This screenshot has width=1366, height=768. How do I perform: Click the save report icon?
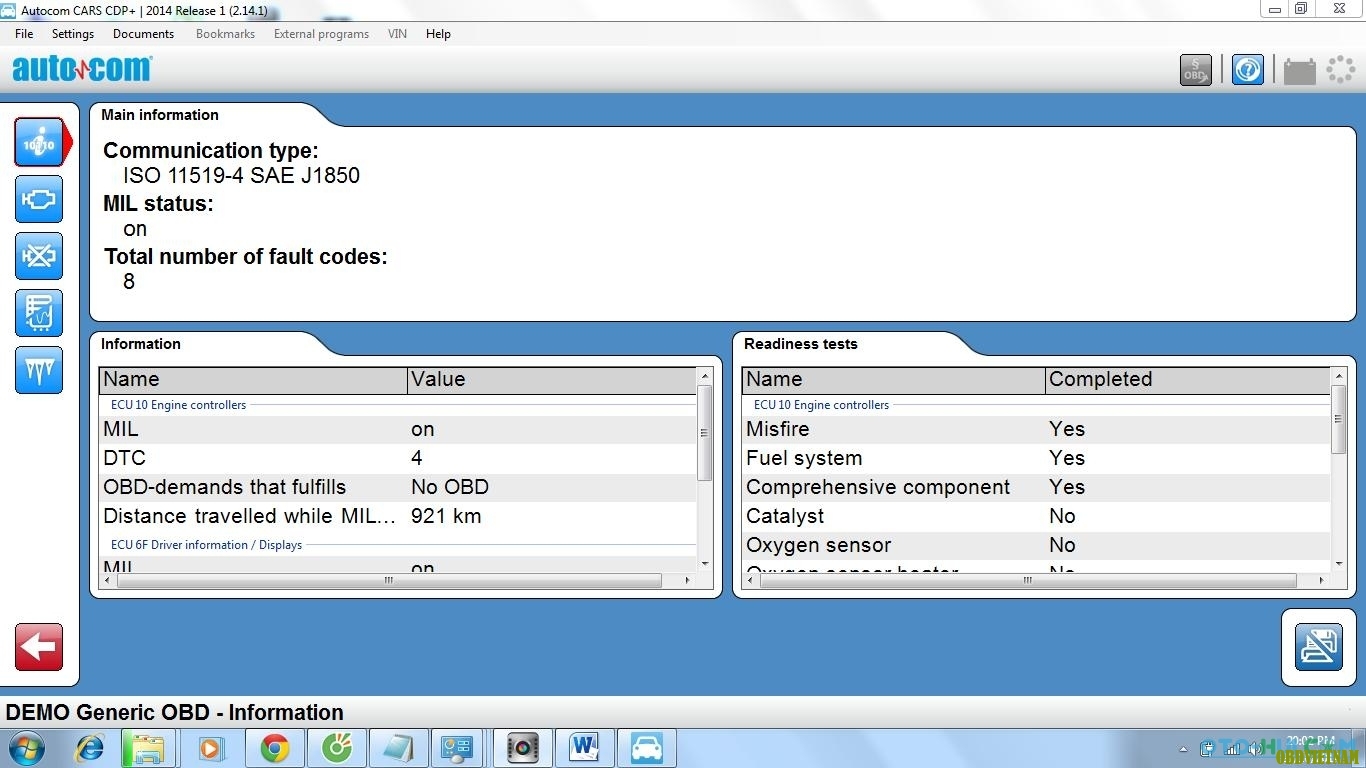(x=1319, y=647)
